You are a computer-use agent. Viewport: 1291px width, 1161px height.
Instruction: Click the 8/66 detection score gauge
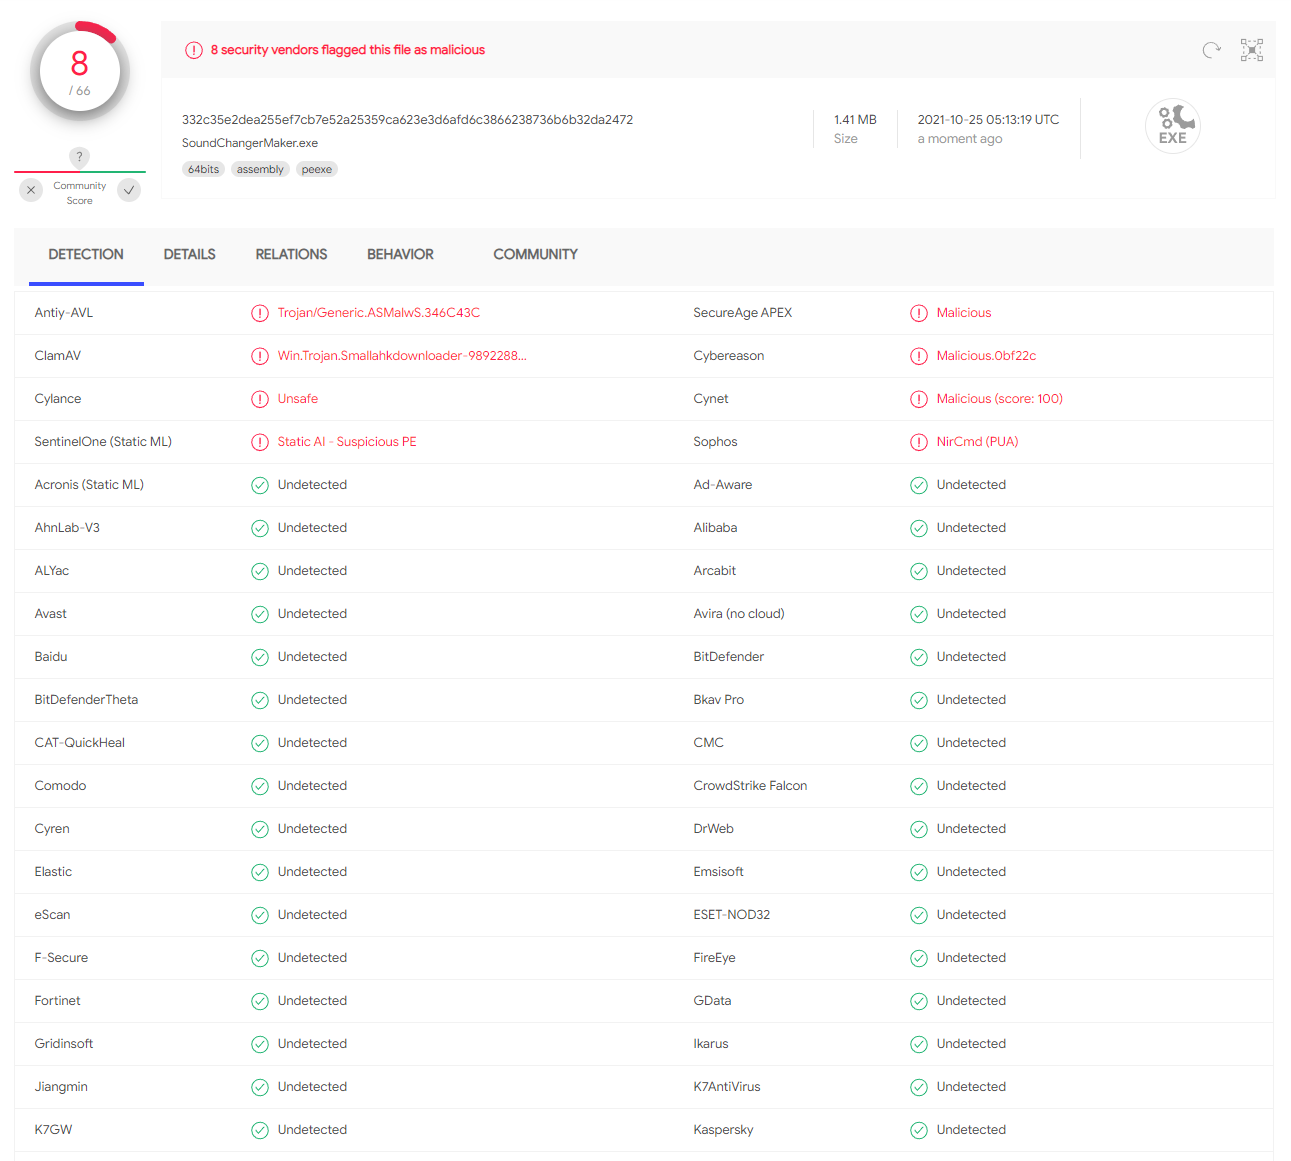[x=80, y=72]
